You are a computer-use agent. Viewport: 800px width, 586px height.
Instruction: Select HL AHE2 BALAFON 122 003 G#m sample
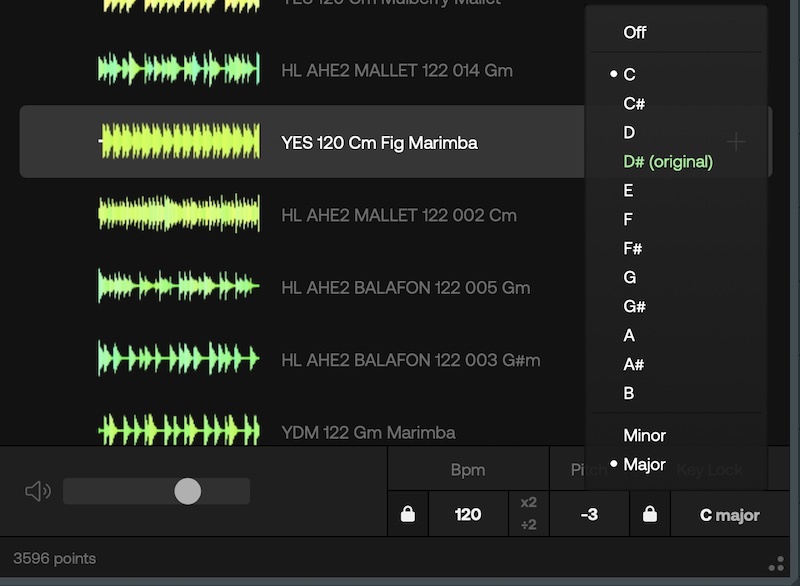(410, 360)
